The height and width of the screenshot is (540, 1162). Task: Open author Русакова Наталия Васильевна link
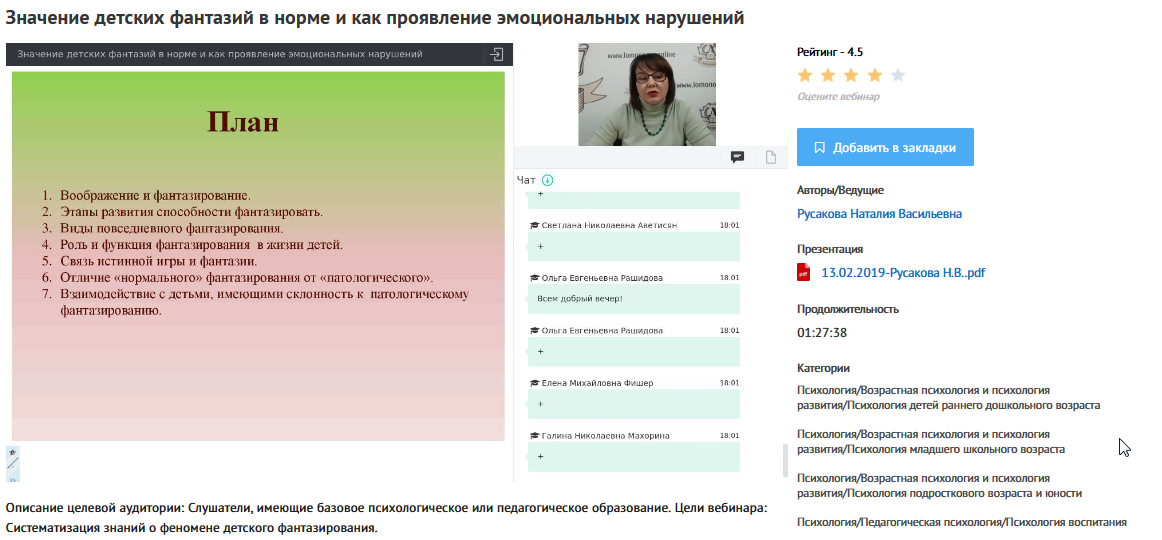coord(879,214)
